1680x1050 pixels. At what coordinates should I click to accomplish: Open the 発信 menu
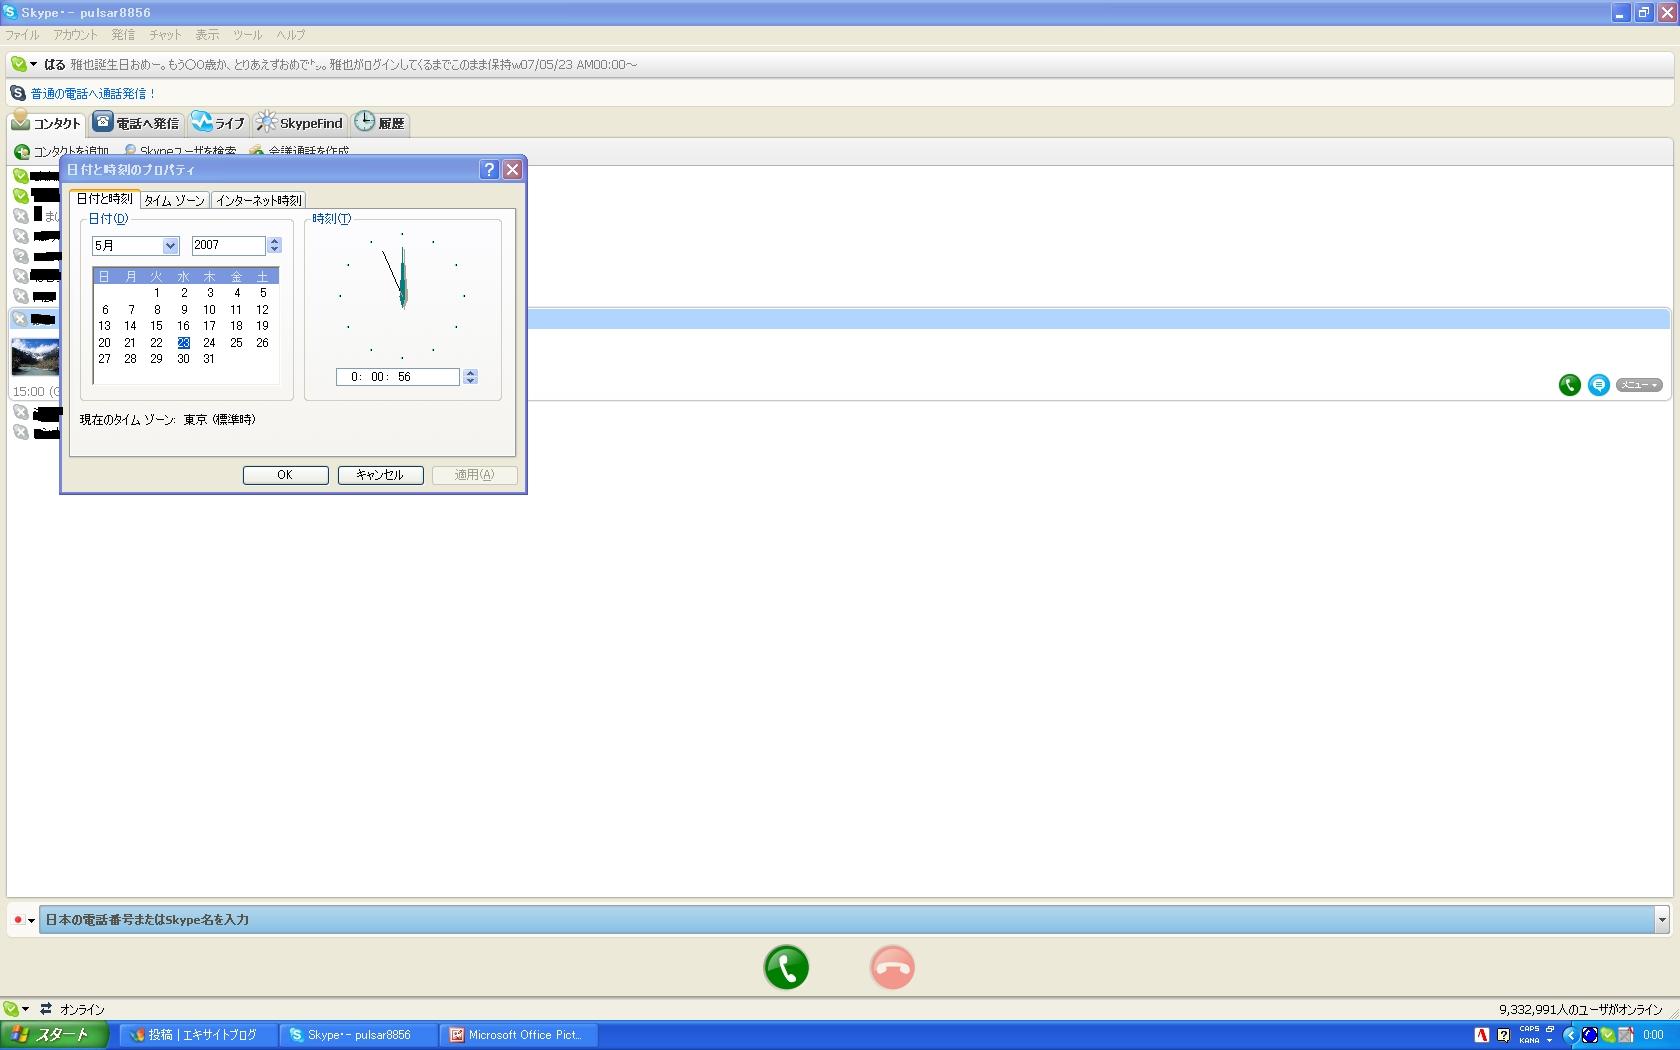coord(123,35)
